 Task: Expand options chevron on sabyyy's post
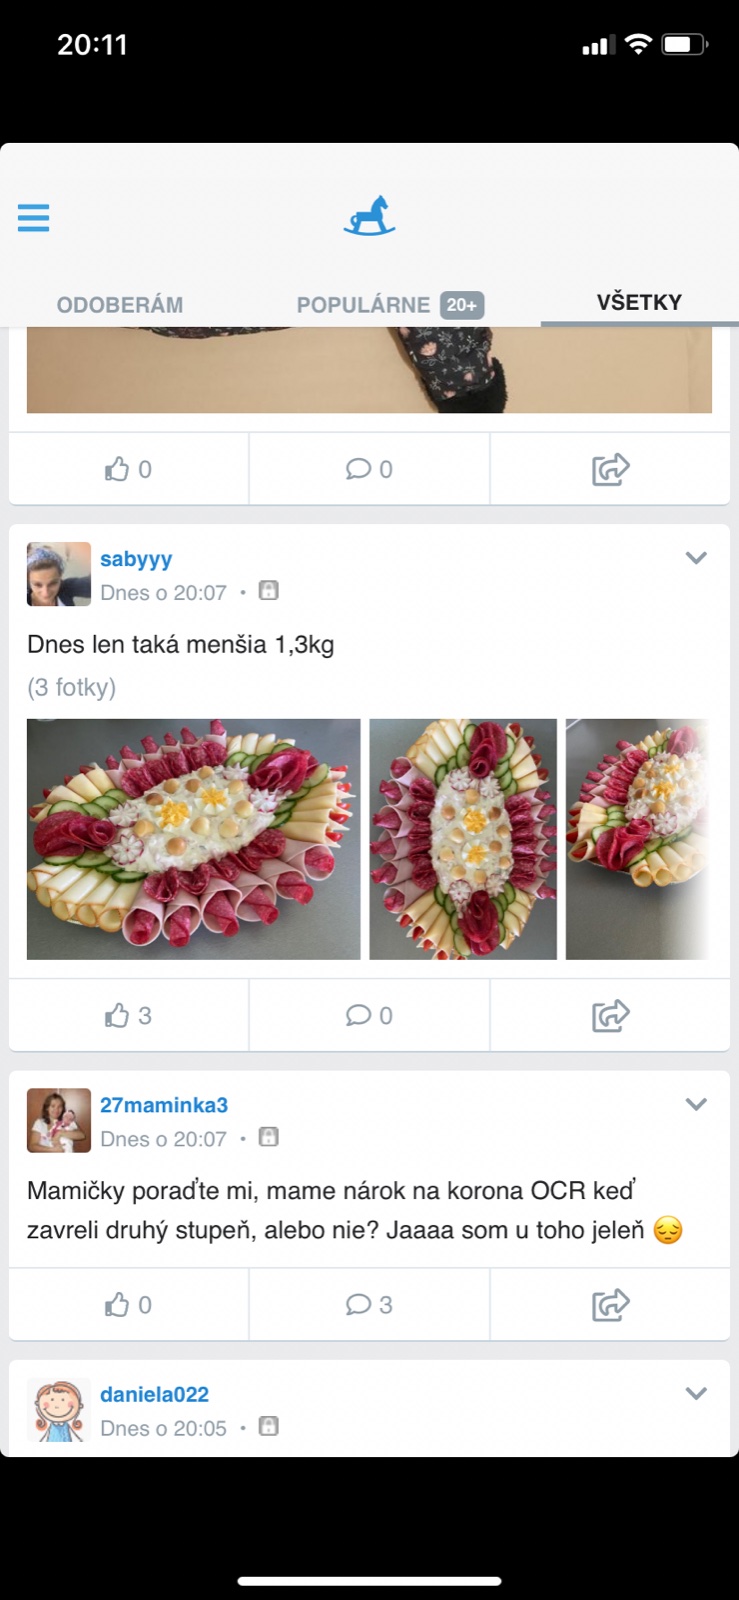point(696,558)
